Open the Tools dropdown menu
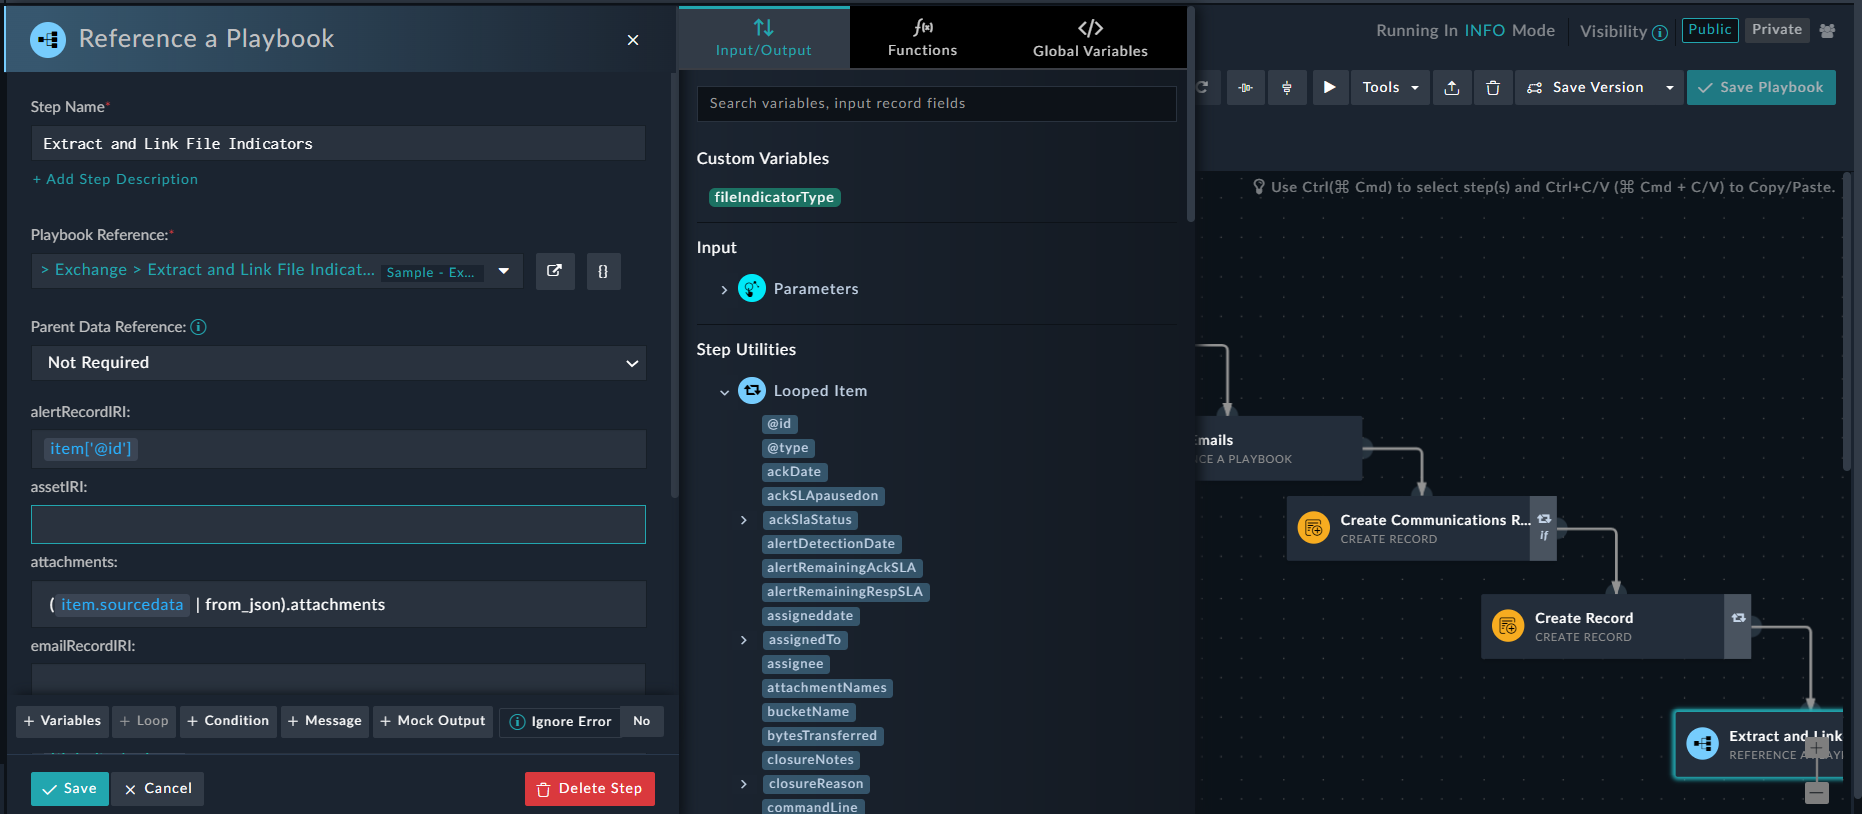Image resolution: width=1862 pixels, height=814 pixels. pos(1390,88)
